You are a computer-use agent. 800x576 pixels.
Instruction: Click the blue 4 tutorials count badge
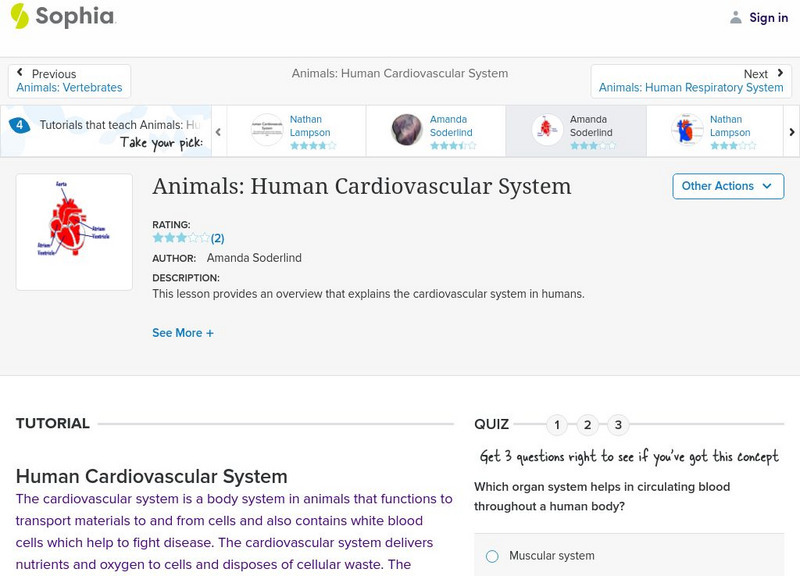[x=19, y=125]
